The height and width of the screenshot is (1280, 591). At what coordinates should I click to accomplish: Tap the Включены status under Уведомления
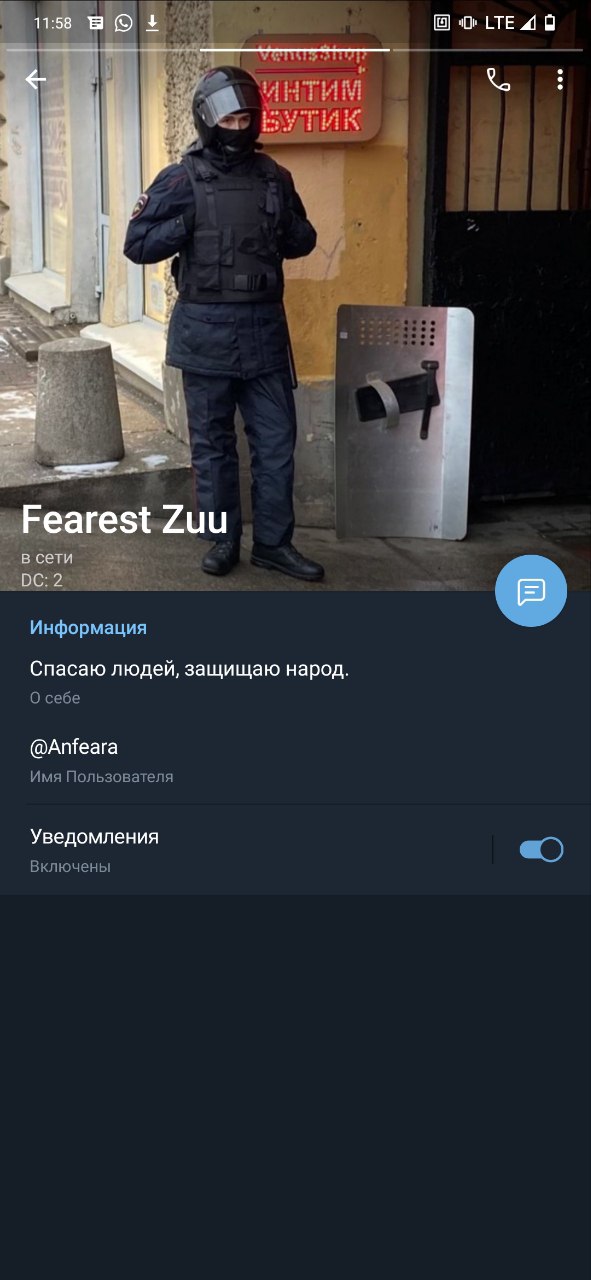(x=70, y=867)
